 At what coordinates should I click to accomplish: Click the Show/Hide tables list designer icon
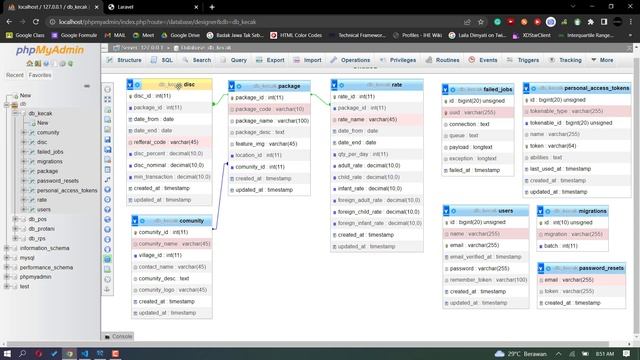(x=107, y=89)
